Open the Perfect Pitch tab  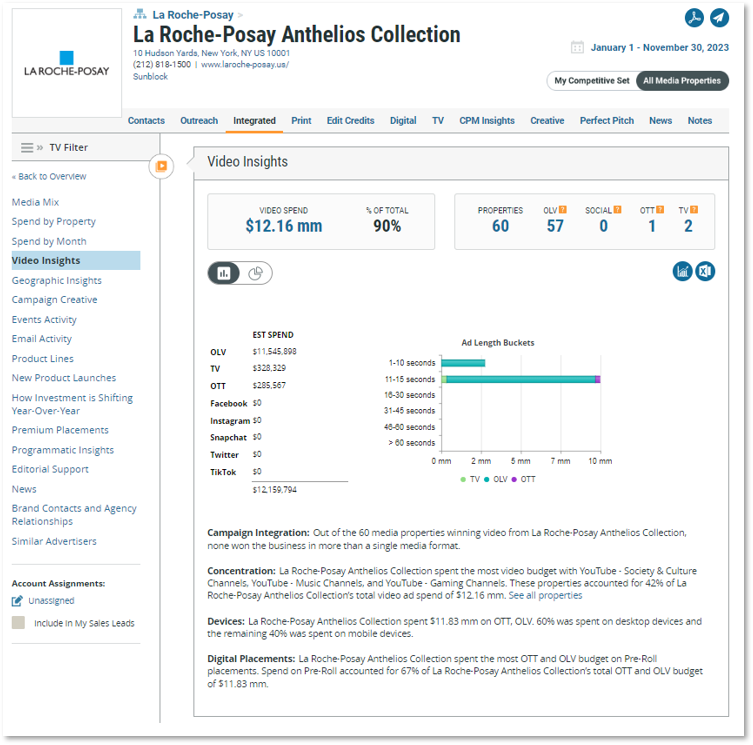pos(607,121)
